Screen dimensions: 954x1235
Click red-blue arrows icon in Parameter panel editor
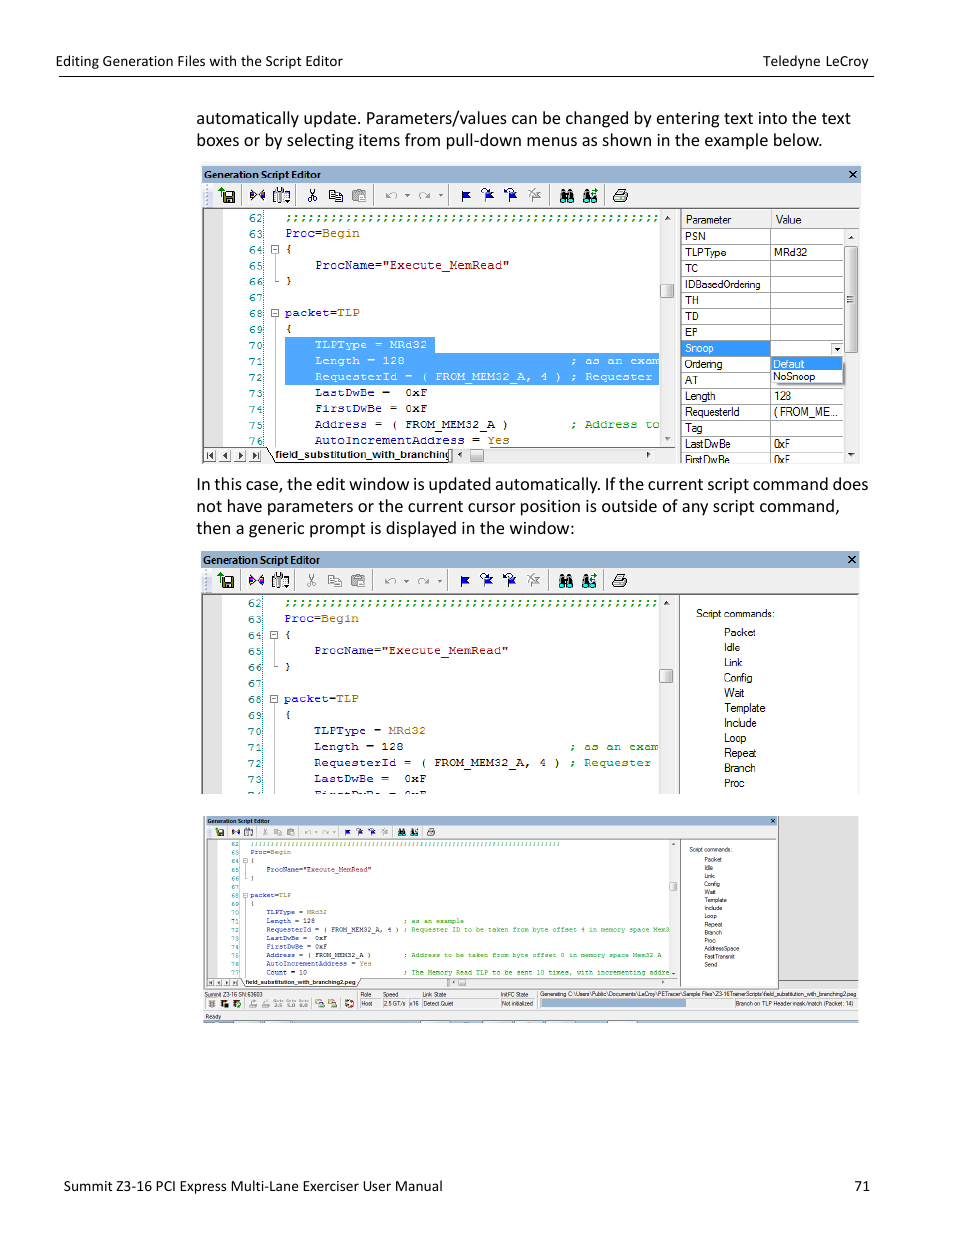click(x=257, y=196)
